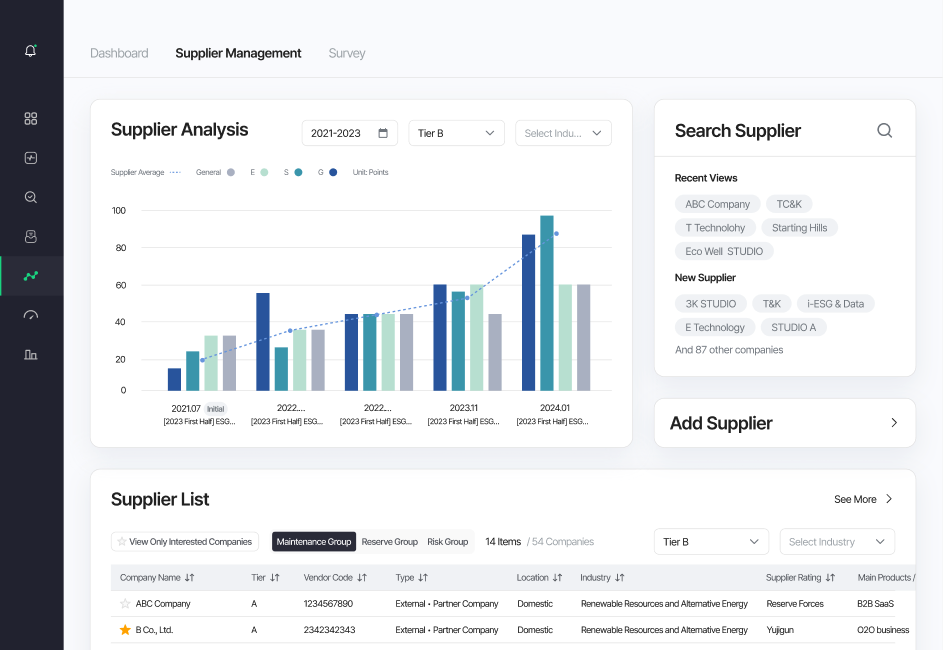Select the green trend line sidebar icon
943x650 pixels.
pos(31,276)
